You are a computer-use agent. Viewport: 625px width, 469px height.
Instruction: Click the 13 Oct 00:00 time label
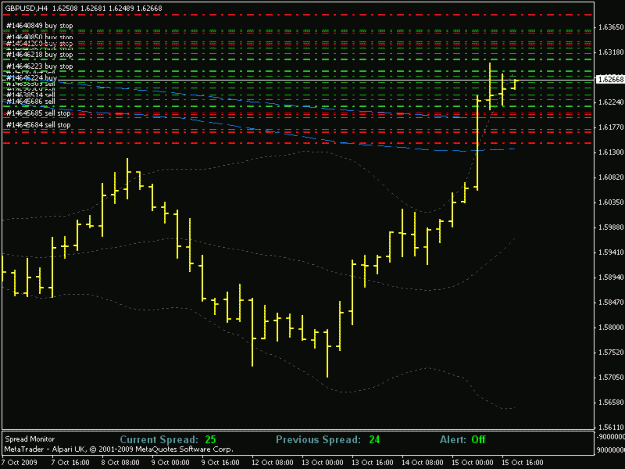click(x=322, y=463)
